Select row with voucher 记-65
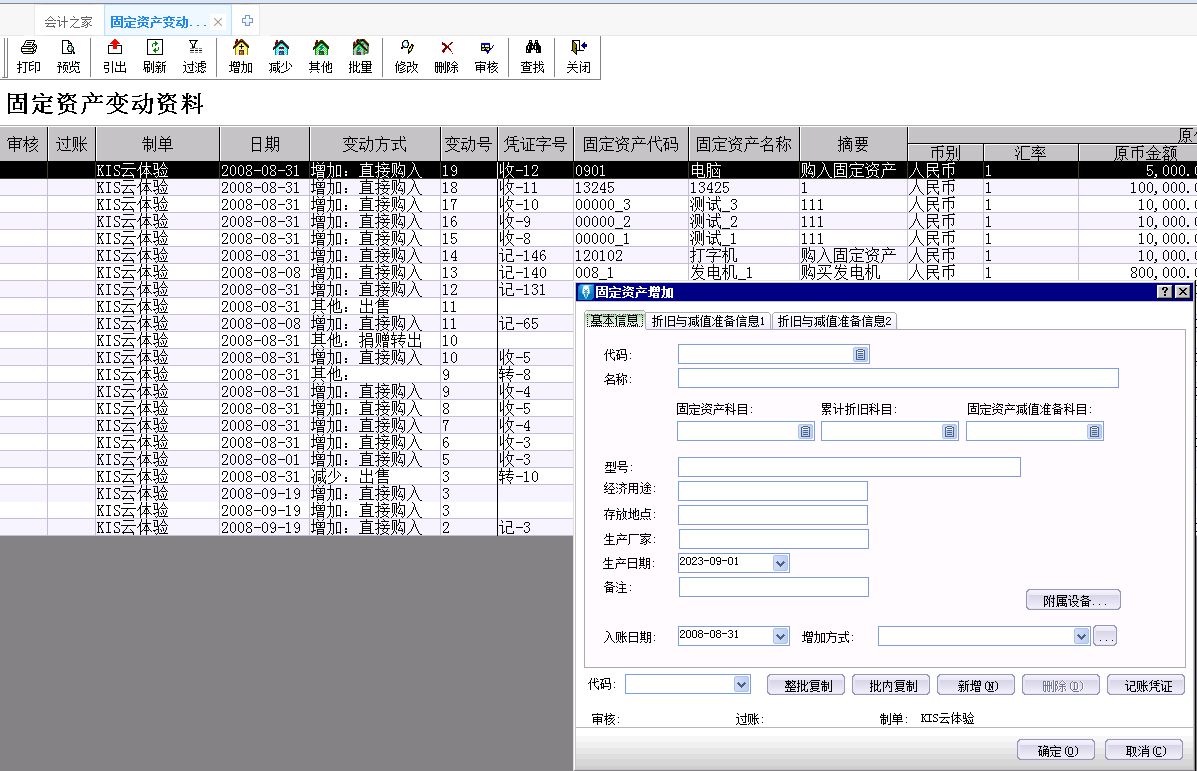Image resolution: width=1197 pixels, height=771 pixels. pos(286,324)
